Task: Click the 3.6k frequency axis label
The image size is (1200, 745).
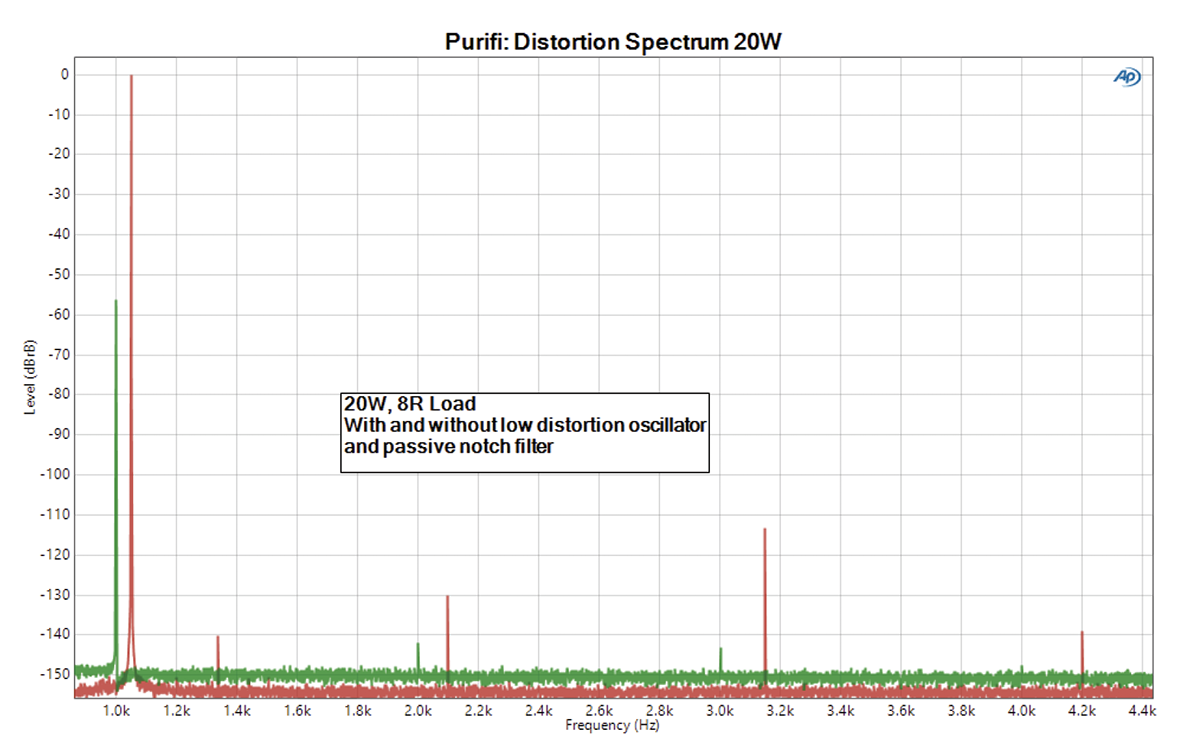Action: 901,711
